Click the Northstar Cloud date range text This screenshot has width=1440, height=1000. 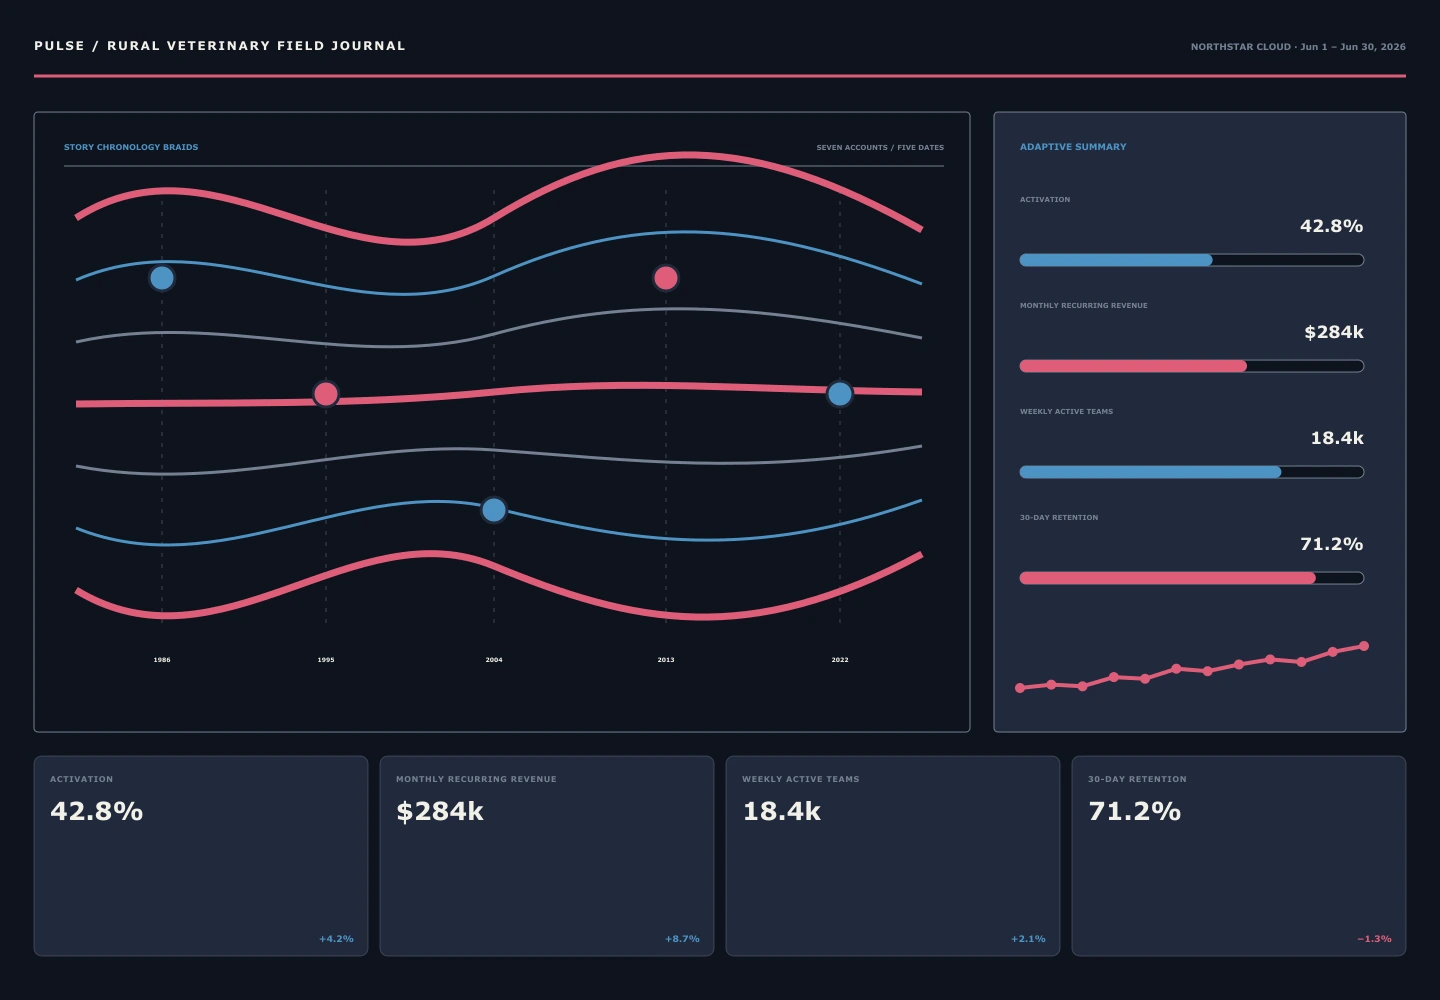point(1298,47)
